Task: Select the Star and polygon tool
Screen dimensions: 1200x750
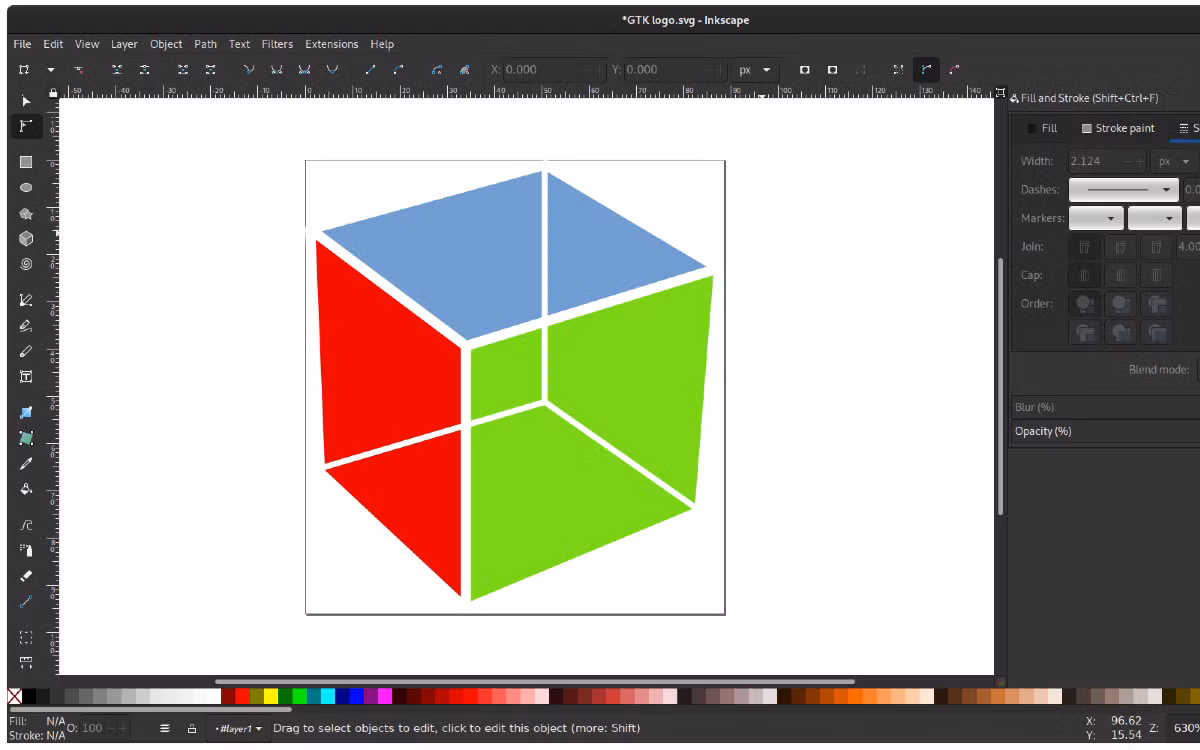Action: pyautogui.click(x=26, y=214)
